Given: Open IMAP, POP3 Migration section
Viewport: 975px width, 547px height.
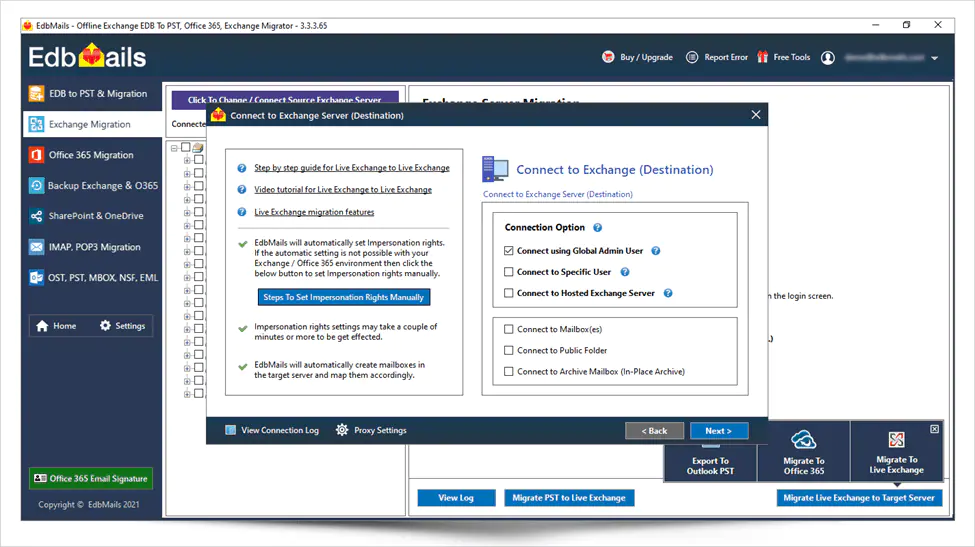Looking at the screenshot, I should coord(91,247).
